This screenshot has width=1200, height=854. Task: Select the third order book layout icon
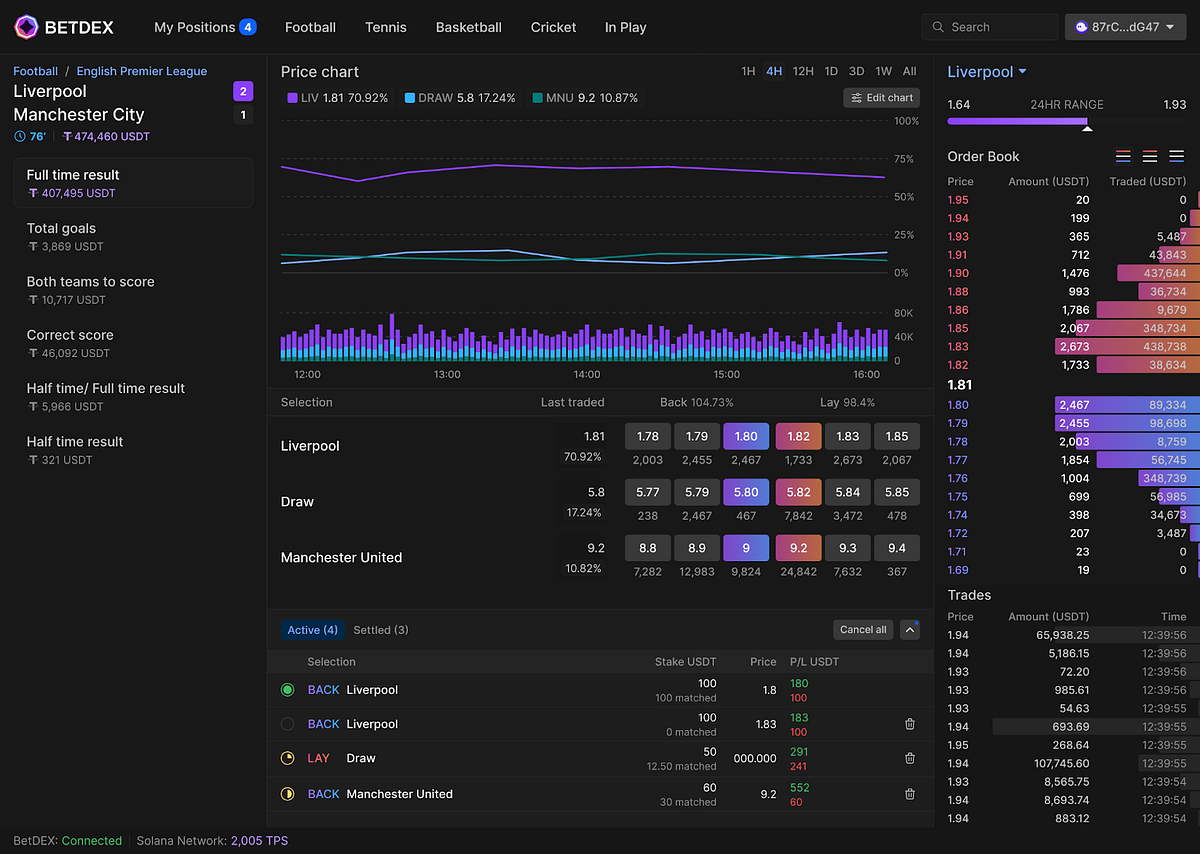click(x=1176, y=156)
